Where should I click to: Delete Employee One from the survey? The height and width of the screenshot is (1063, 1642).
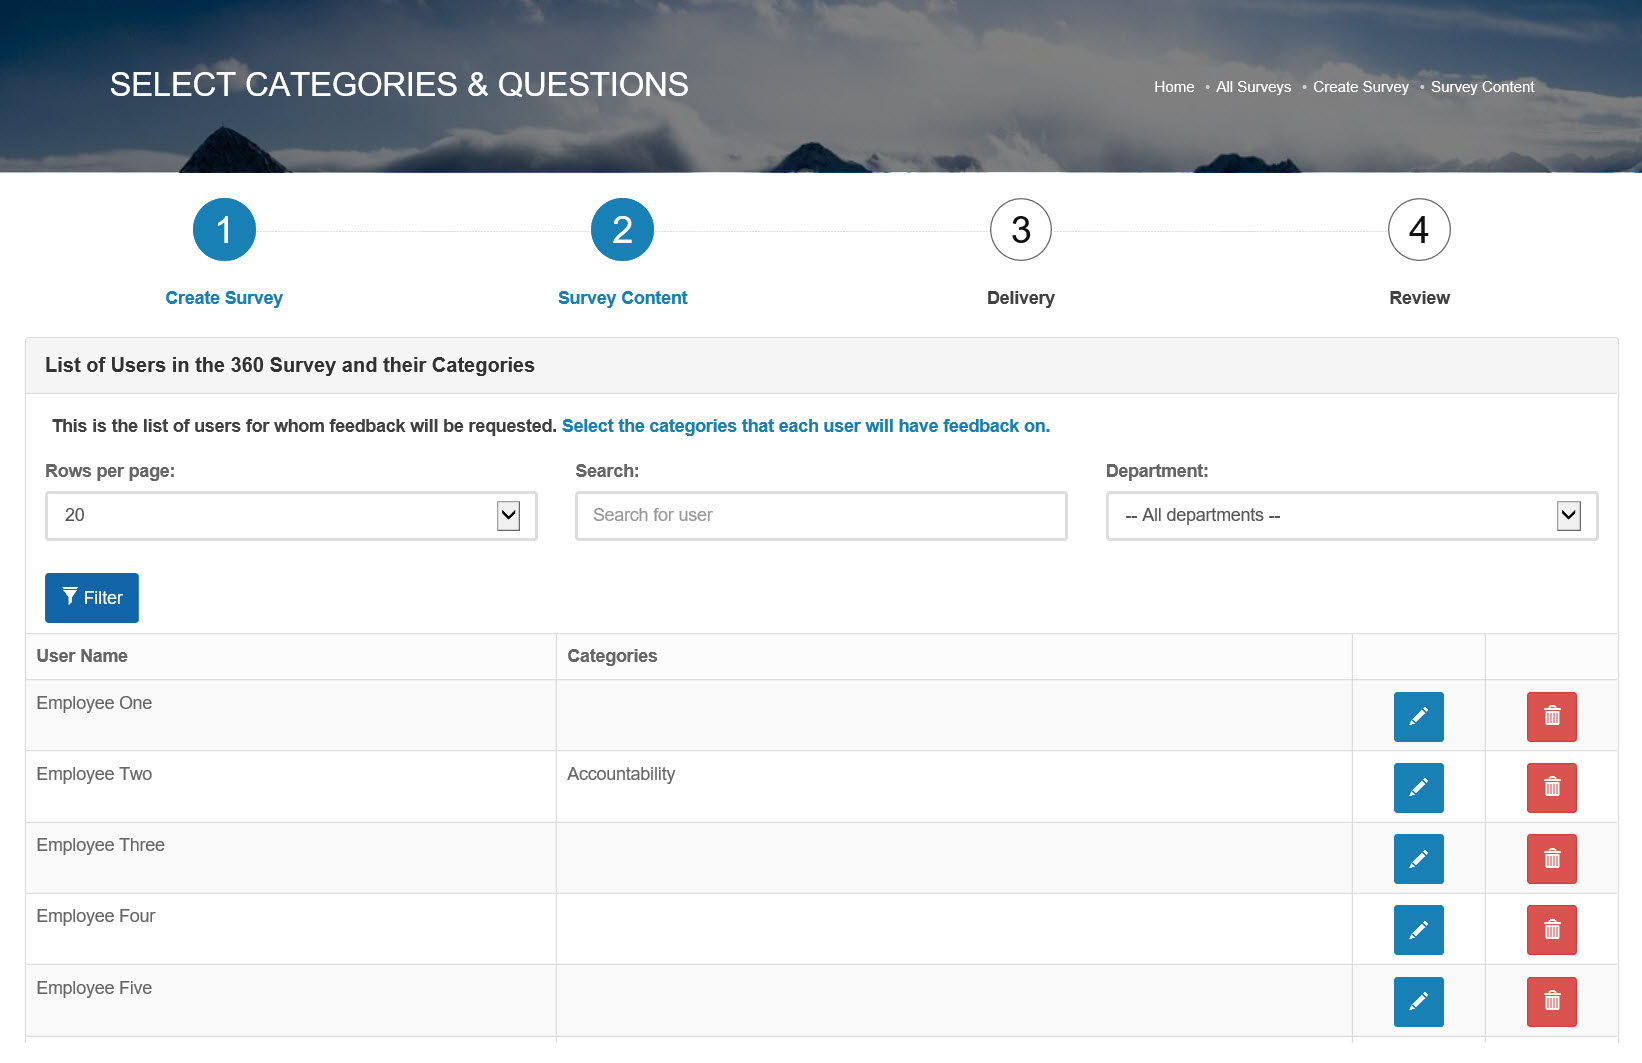(1551, 717)
